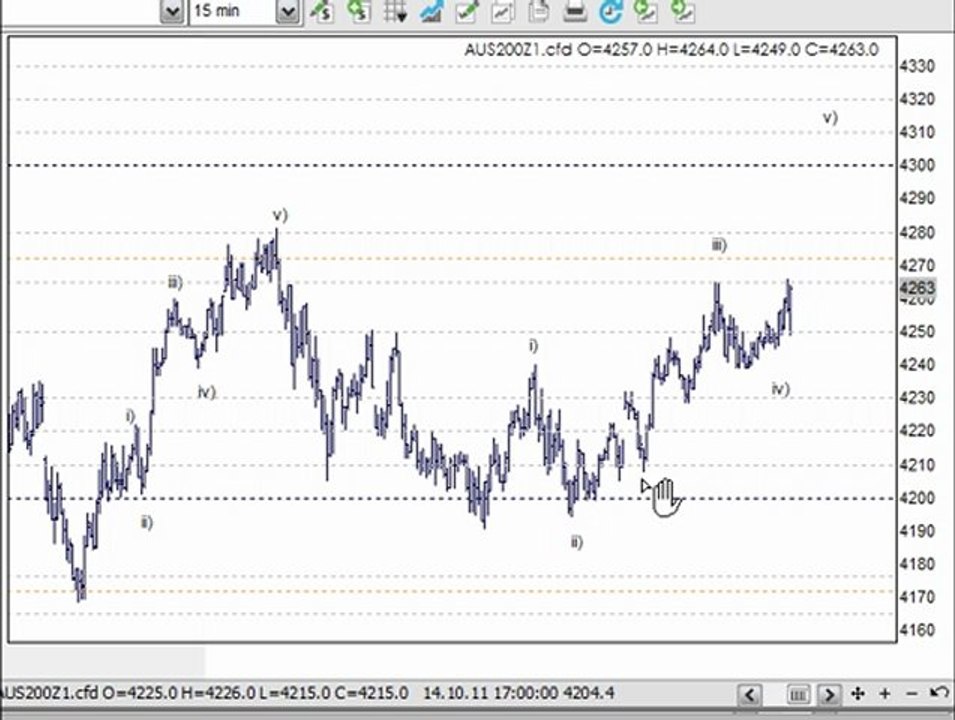Open the grid options toolbar icon
The height and width of the screenshot is (720, 955).
[395, 11]
